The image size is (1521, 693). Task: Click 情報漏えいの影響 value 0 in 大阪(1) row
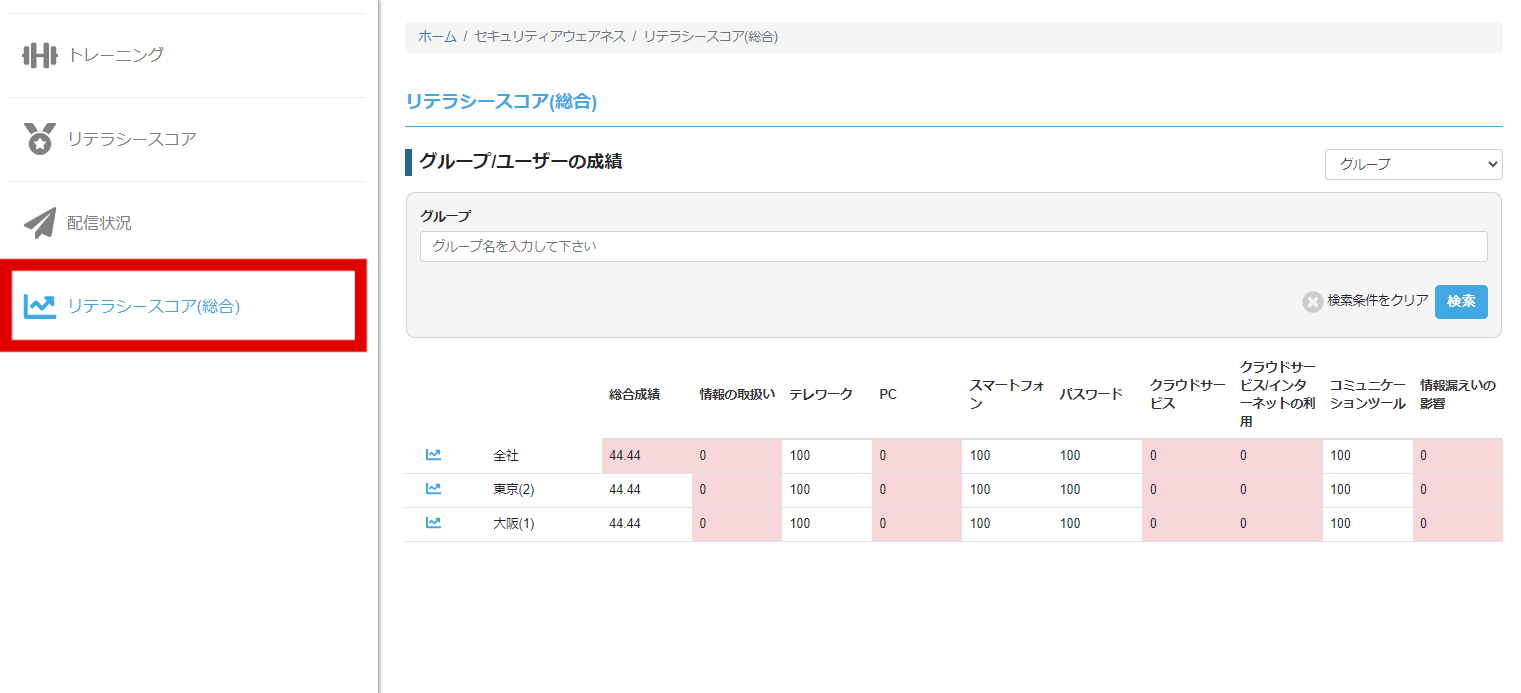(x=1423, y=523)
